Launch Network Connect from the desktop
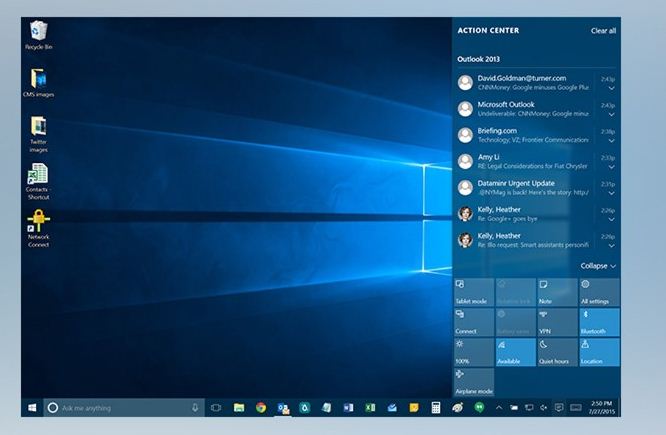This screenshot has width=666, height=435. tap(38, 229)
